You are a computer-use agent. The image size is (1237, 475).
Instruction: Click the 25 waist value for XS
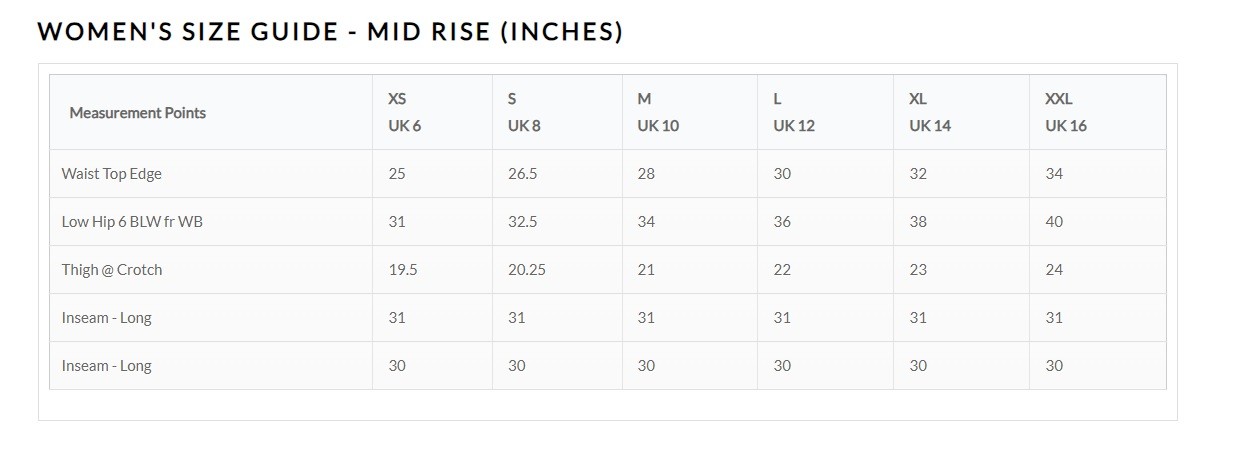[x=397, y=174]
